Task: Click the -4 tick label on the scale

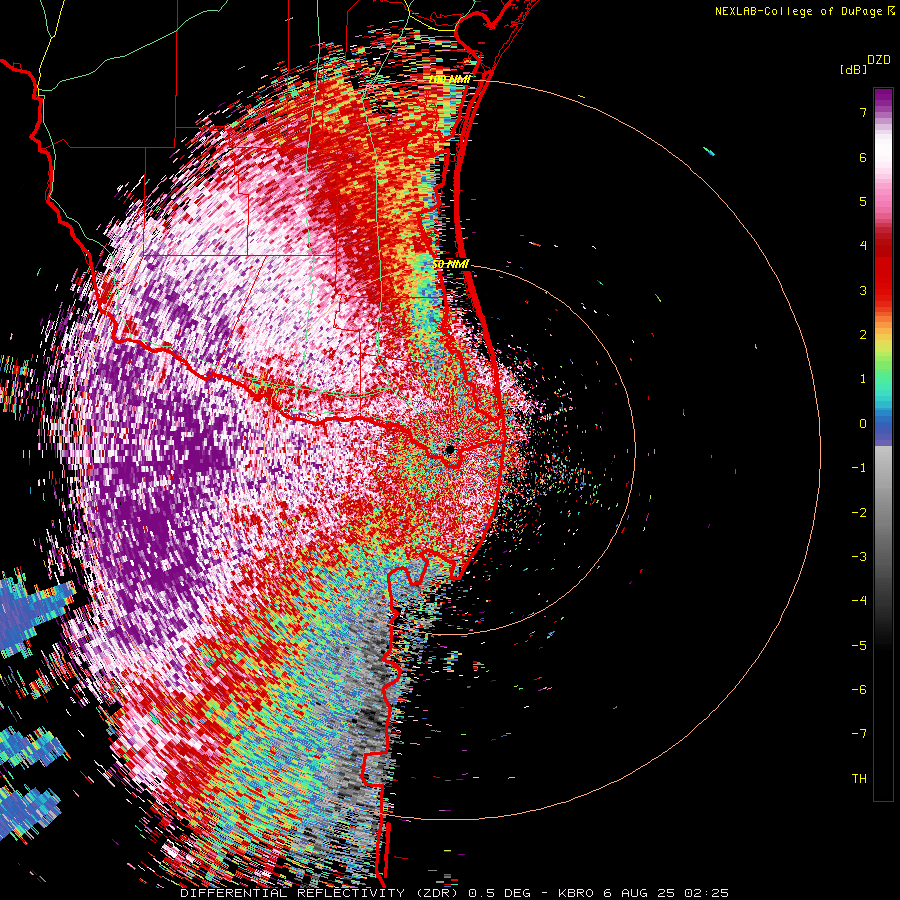Action: [x=859, y=600]
